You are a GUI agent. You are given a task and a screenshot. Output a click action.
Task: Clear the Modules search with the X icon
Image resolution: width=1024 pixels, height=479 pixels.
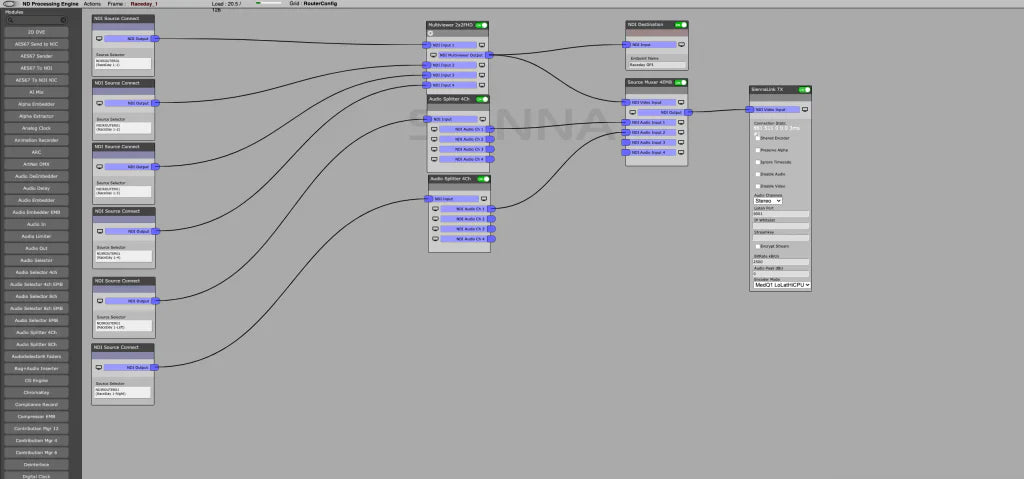point(63,21)
